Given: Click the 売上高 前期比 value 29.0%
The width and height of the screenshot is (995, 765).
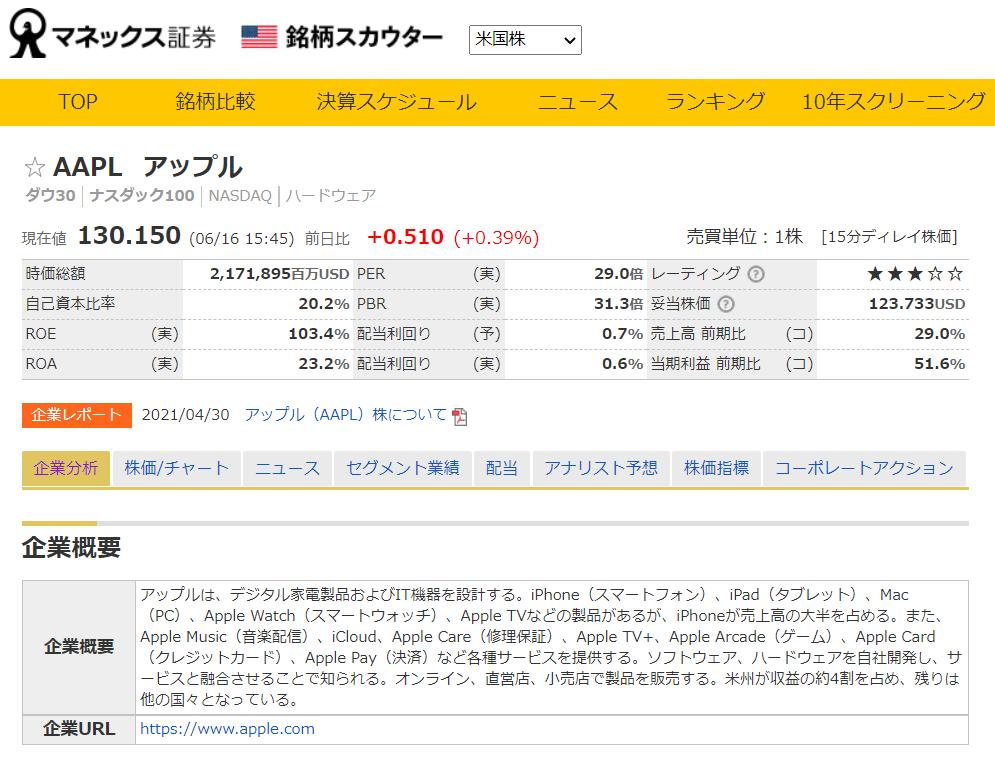Looking at the screenshot, I should tap(939, 334).
